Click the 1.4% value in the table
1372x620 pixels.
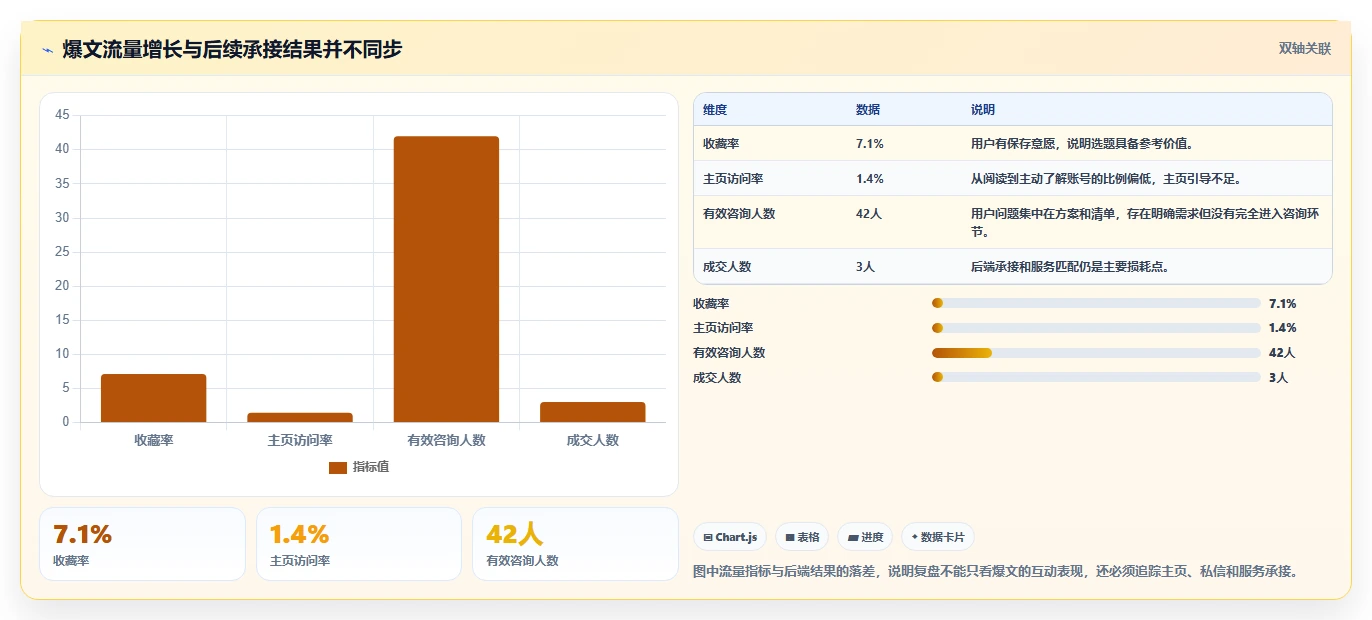click(870, 179)
